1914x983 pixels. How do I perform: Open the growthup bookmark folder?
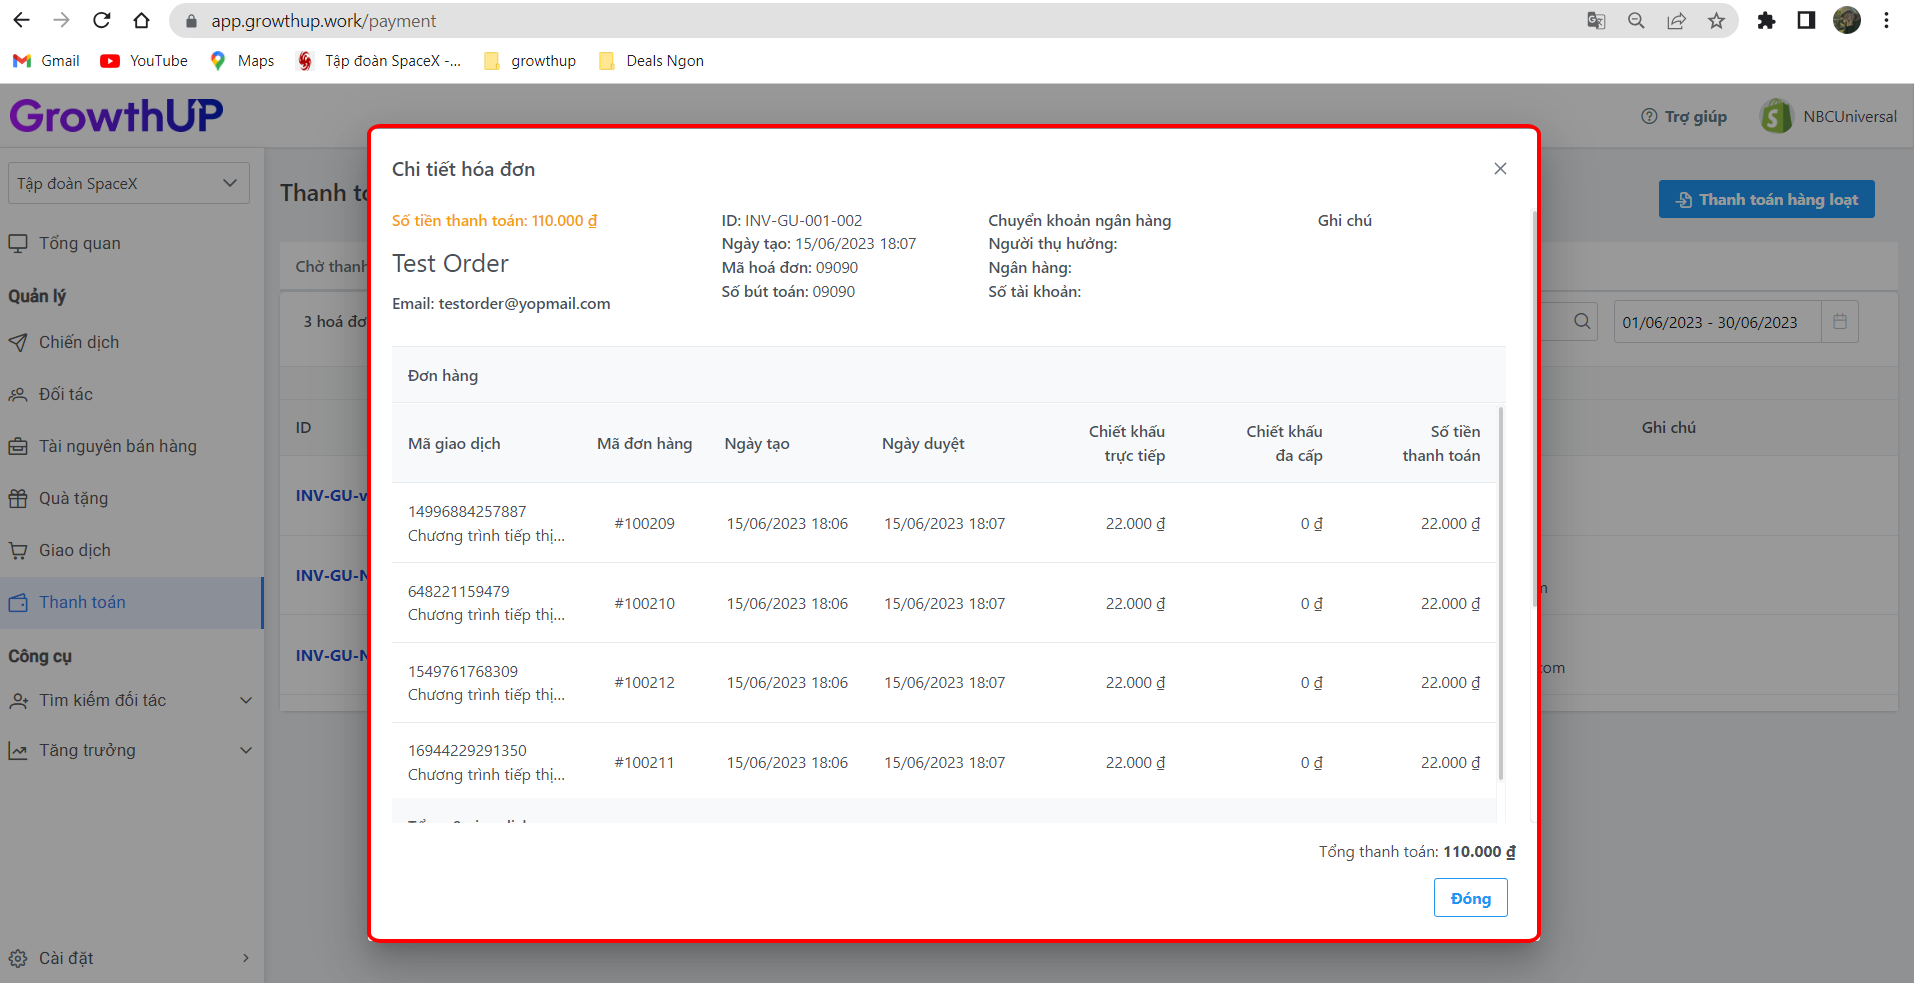point(529,61)
